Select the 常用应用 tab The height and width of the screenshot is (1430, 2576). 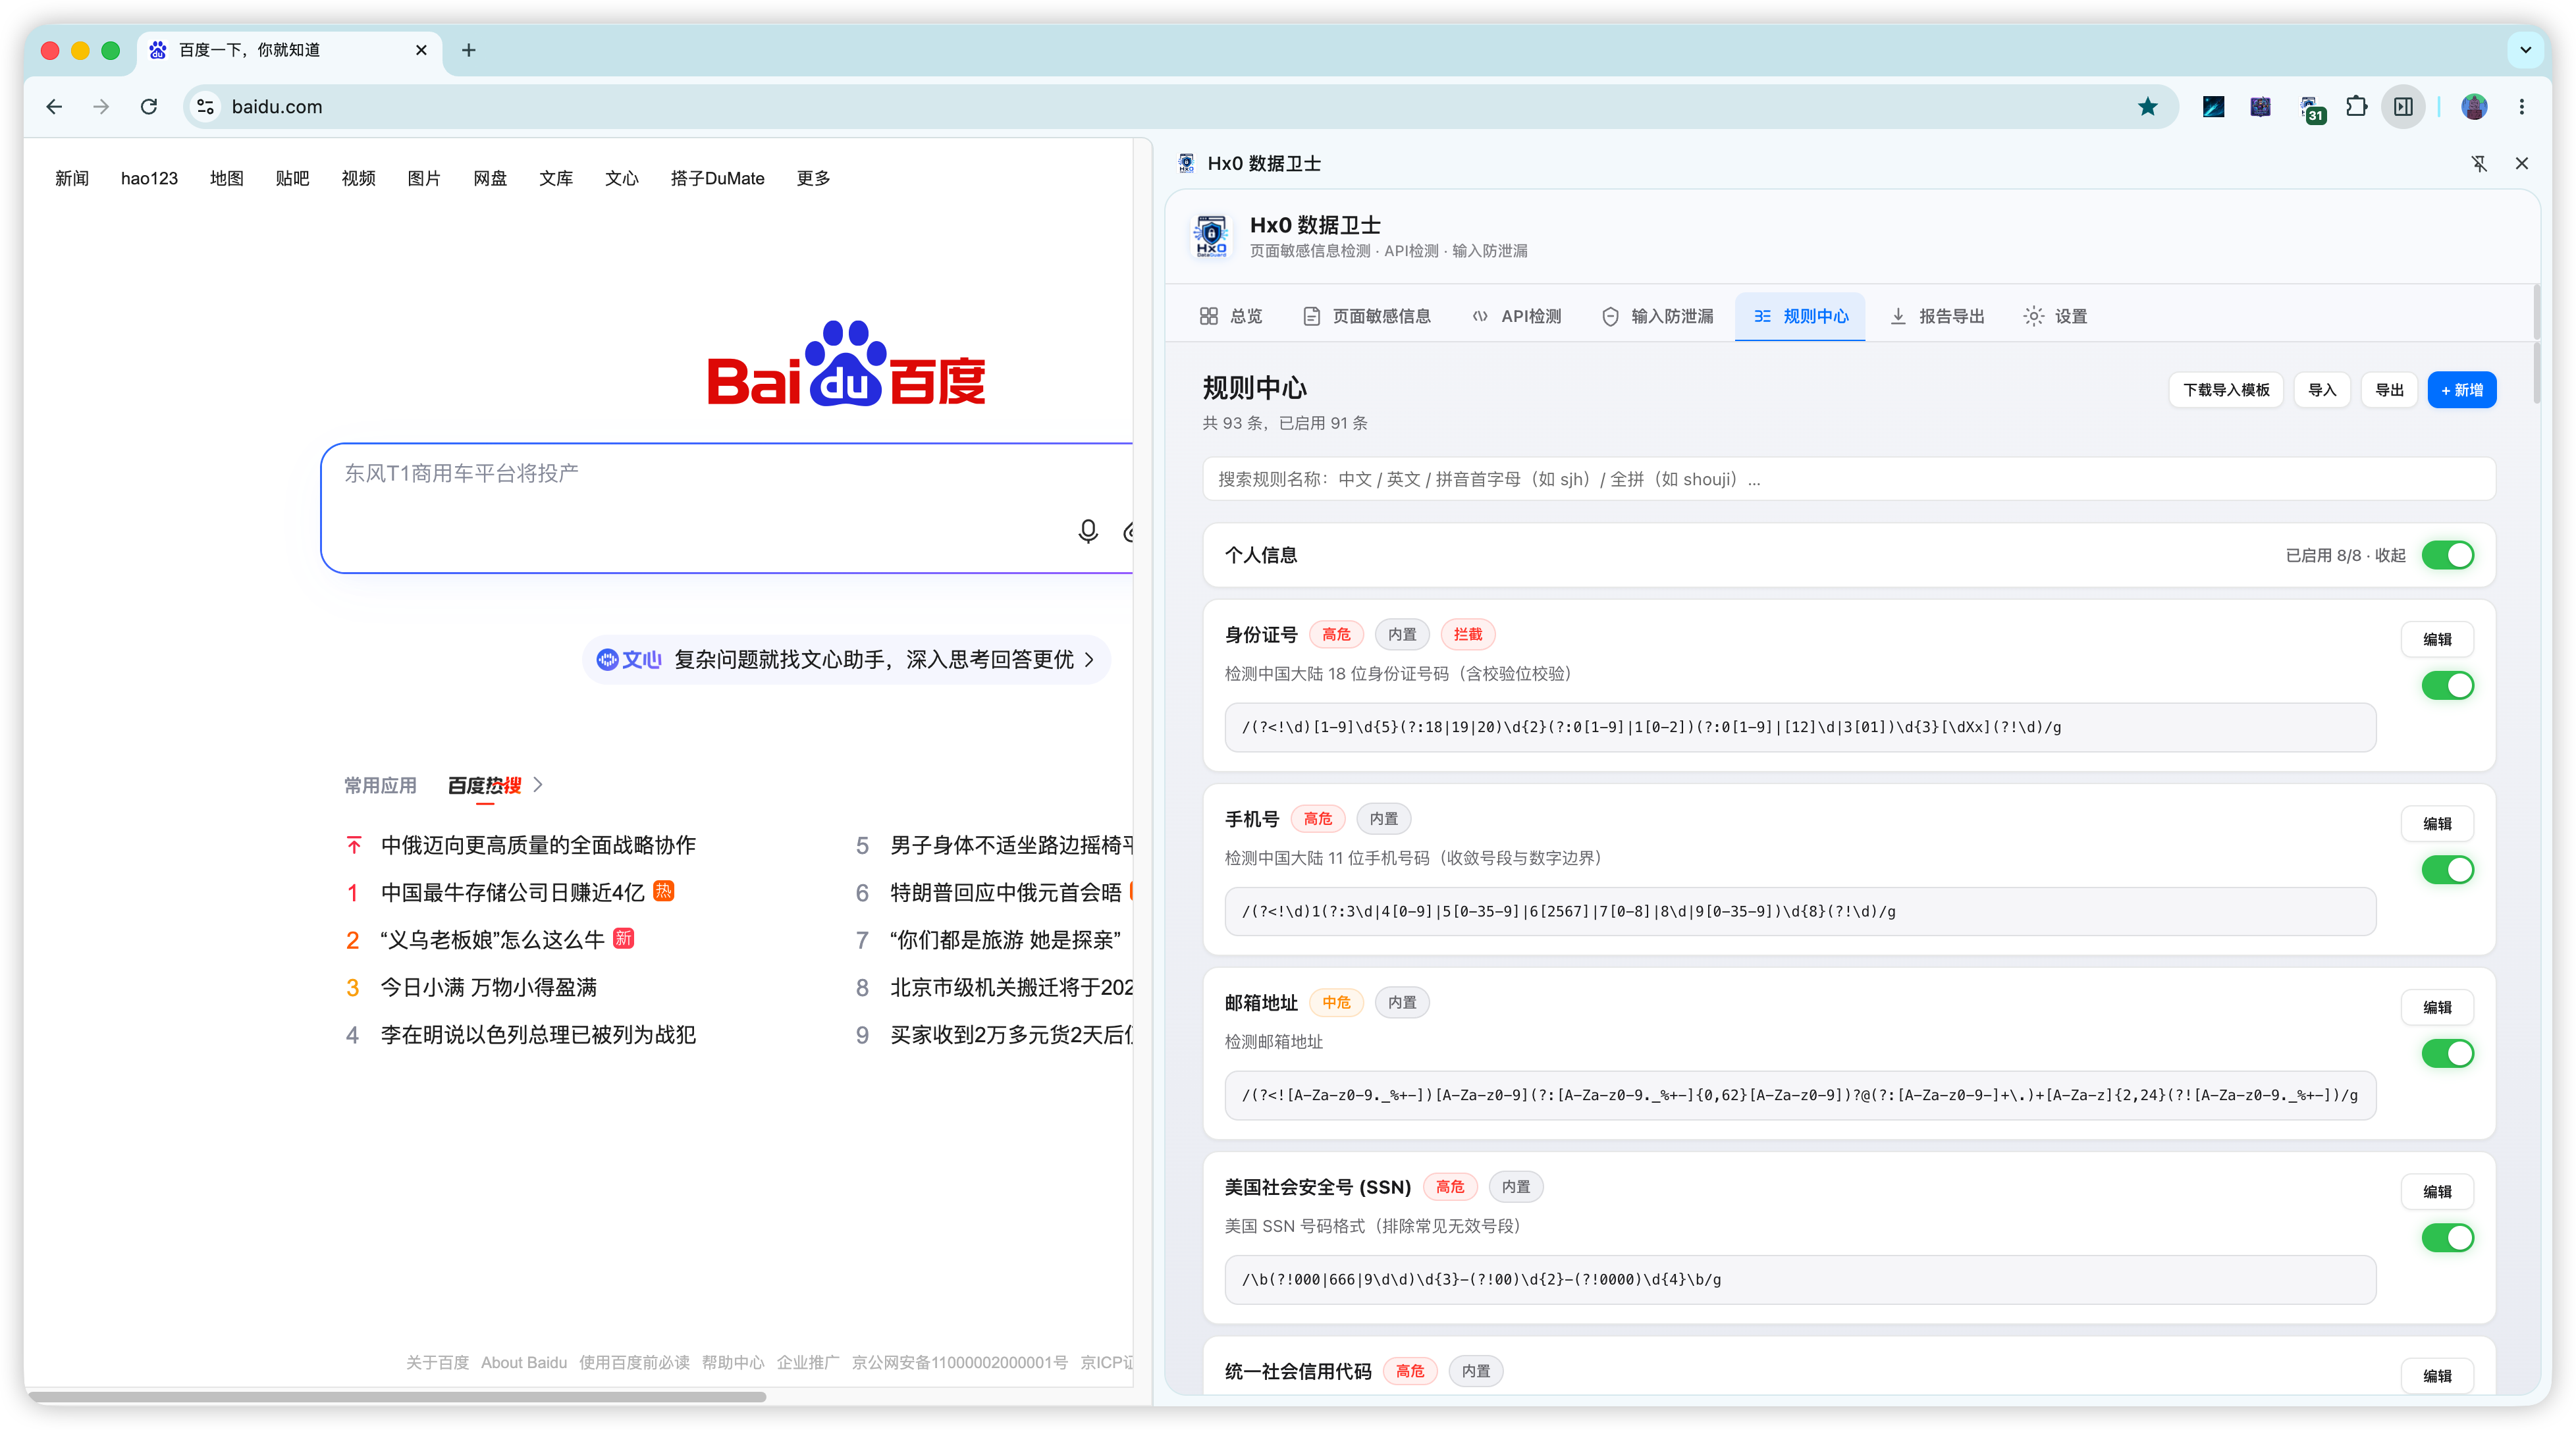(380, 785)
